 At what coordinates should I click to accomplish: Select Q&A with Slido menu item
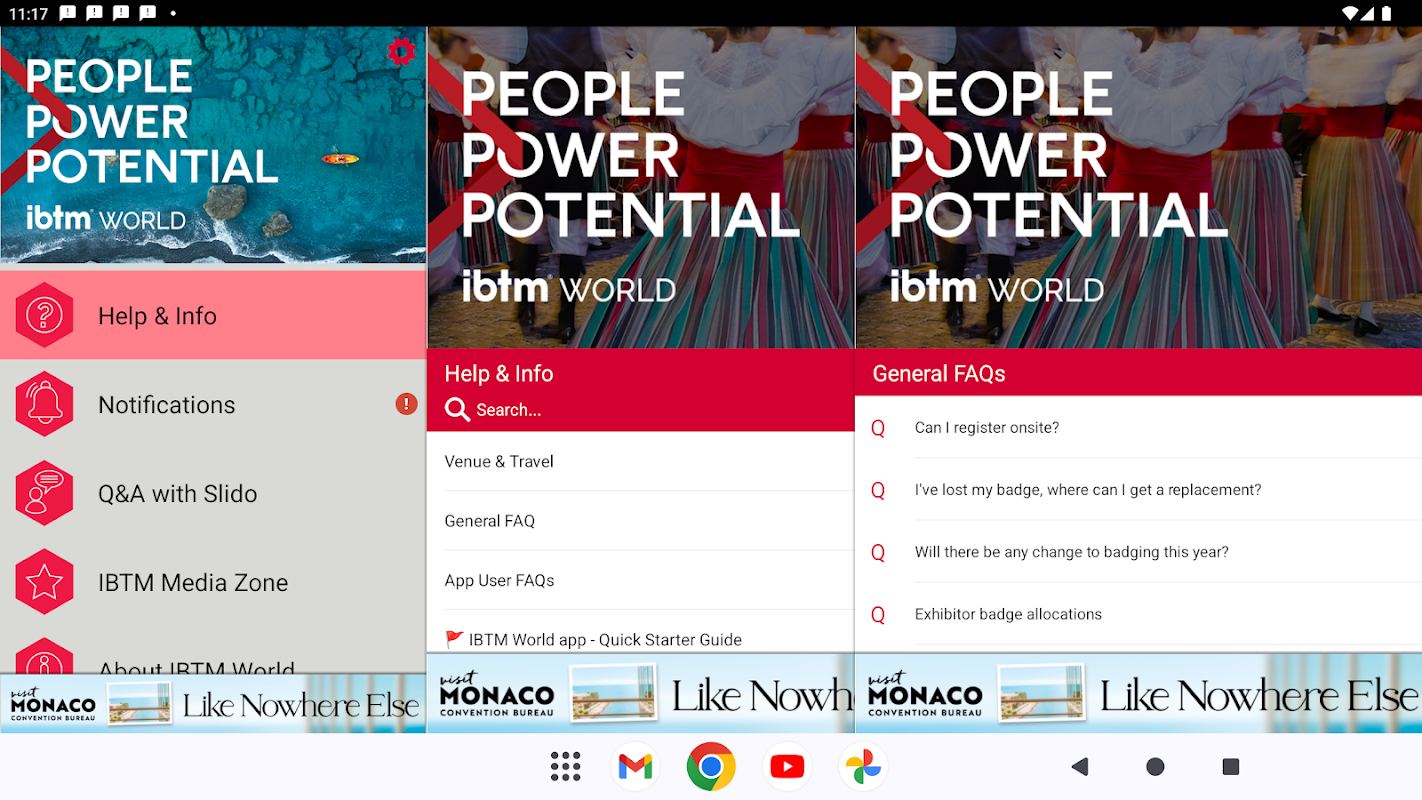213,493
